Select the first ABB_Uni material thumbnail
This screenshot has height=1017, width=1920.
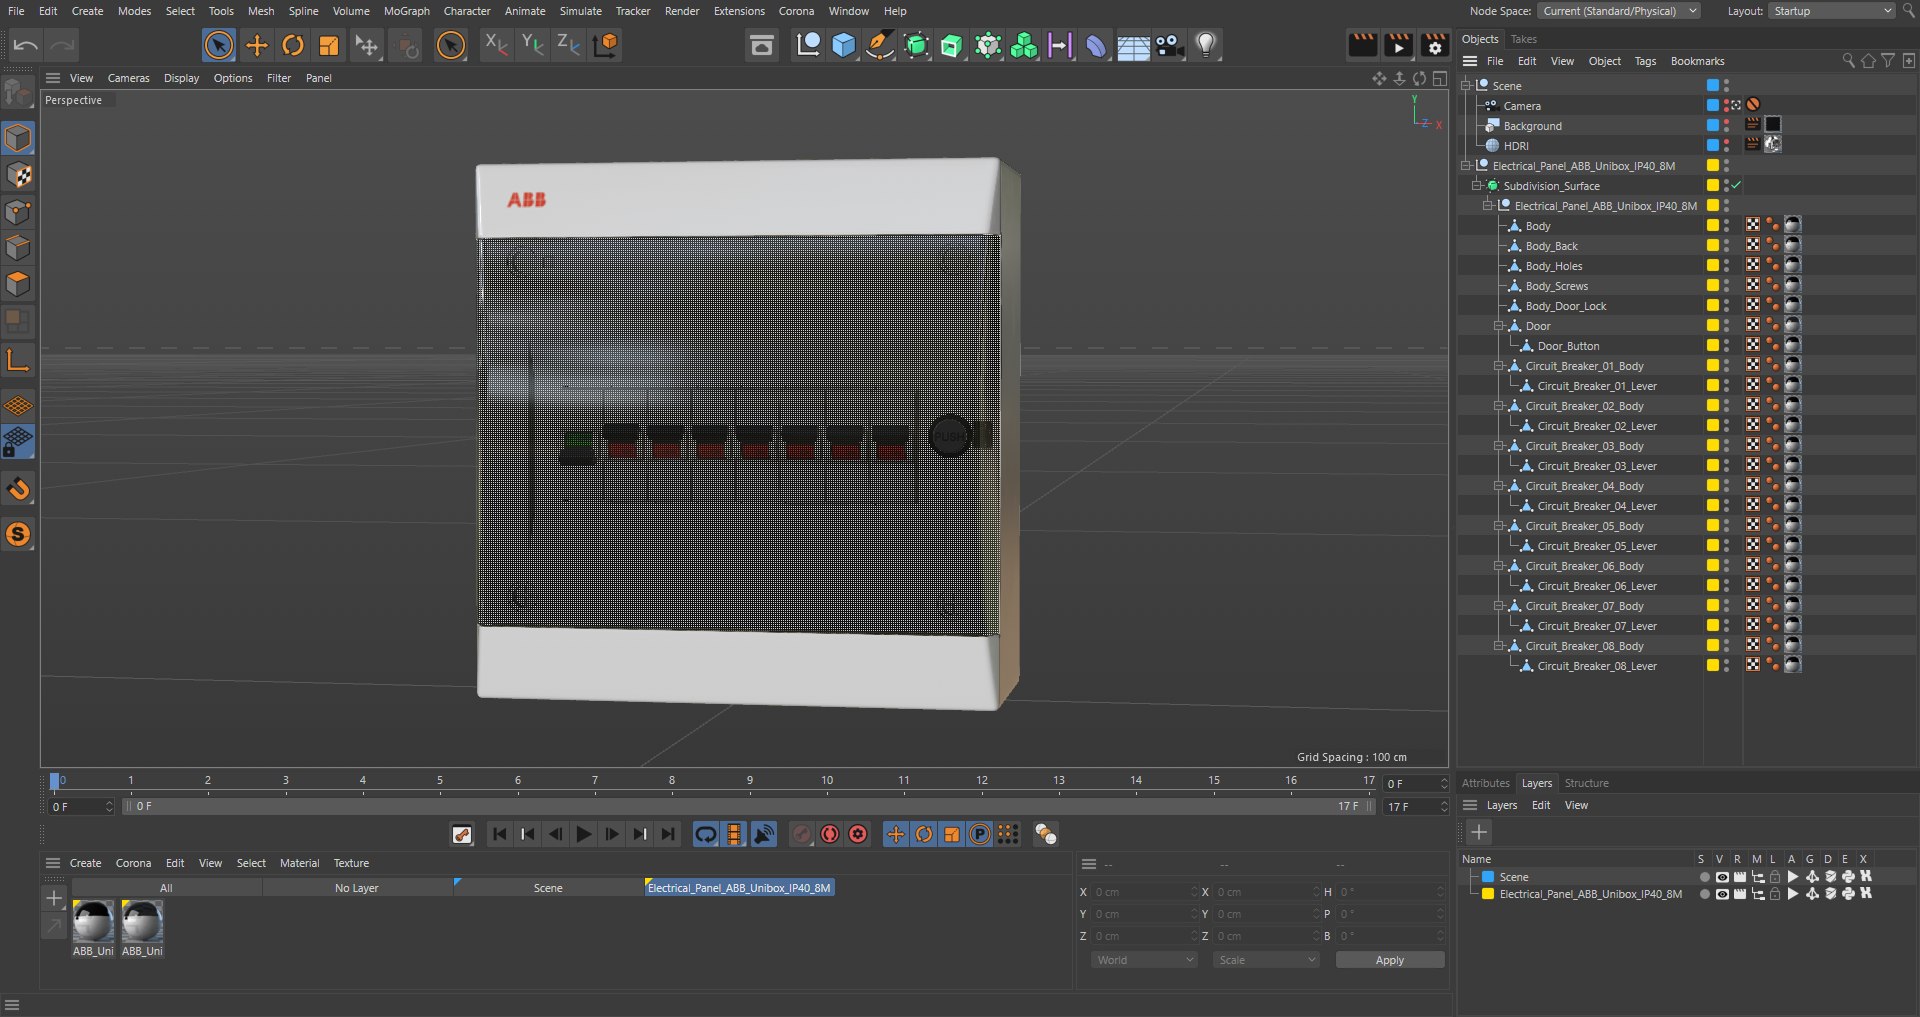[93, 921]
